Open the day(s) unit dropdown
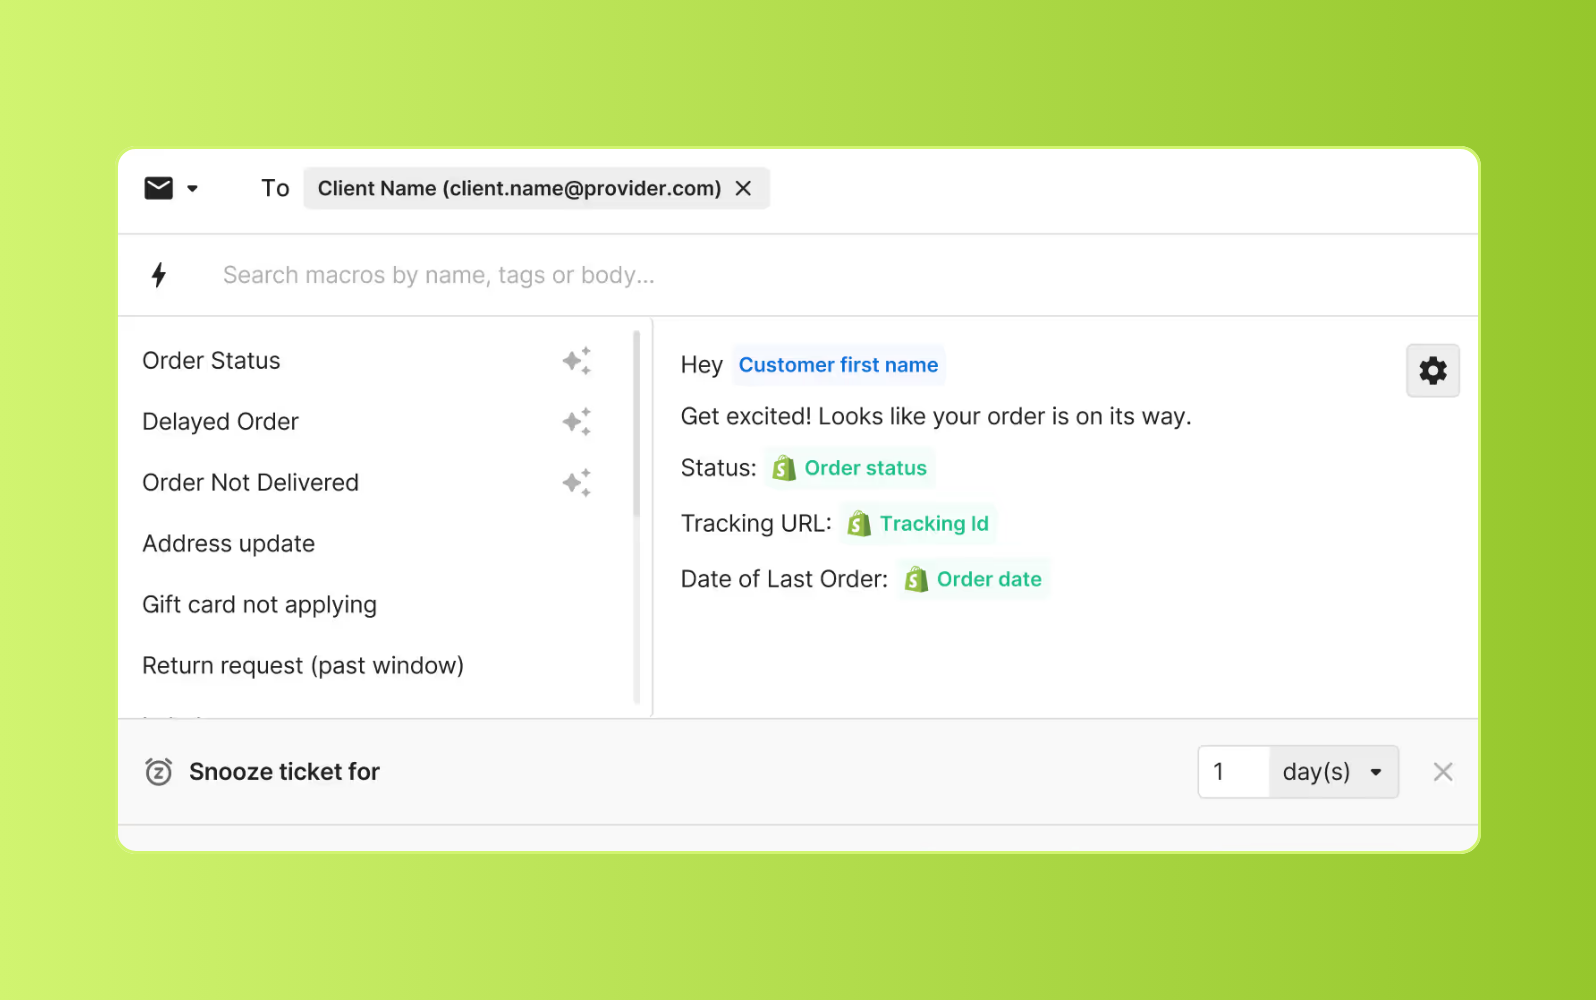 pyautogui.click(x=1333, y=771)
